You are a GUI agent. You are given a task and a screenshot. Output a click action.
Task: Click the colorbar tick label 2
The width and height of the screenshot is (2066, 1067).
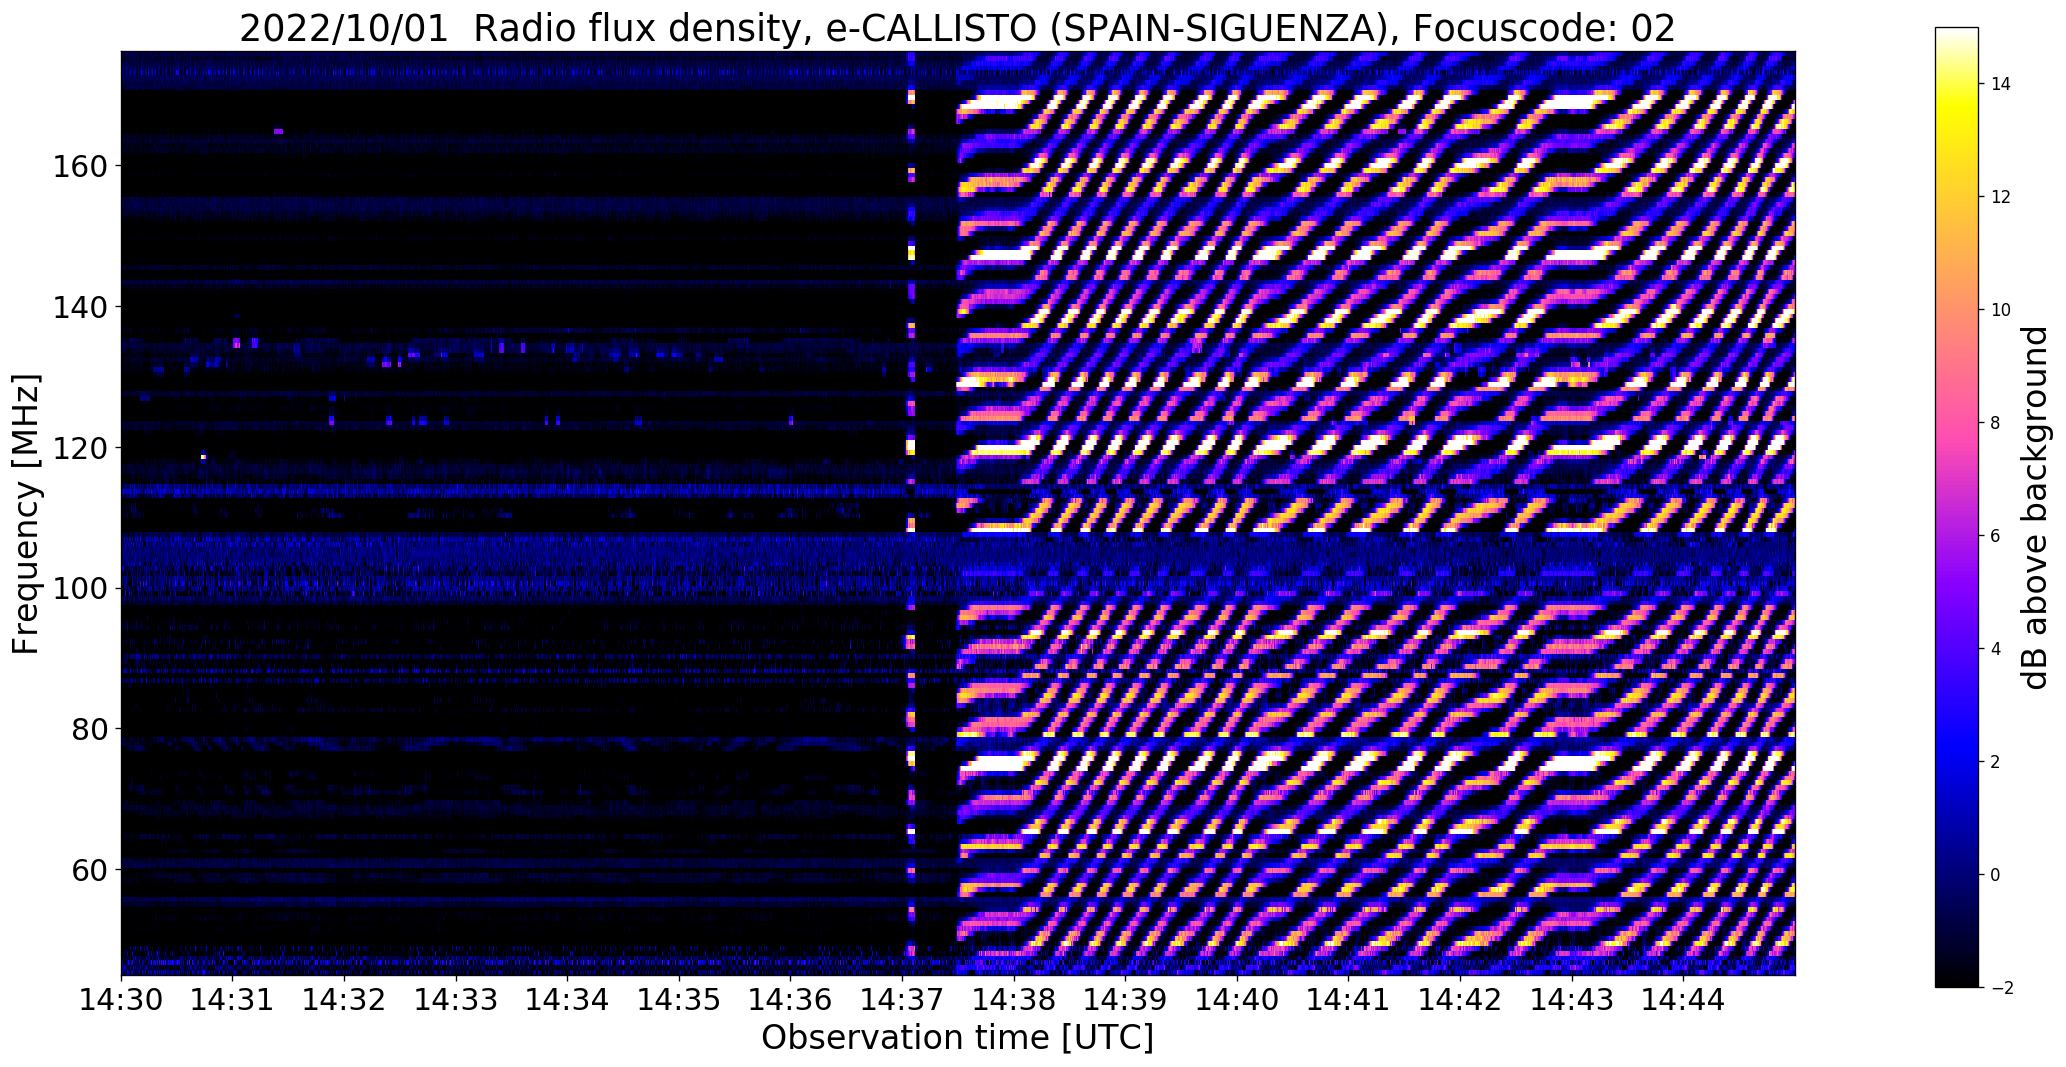coord(1996,762)
